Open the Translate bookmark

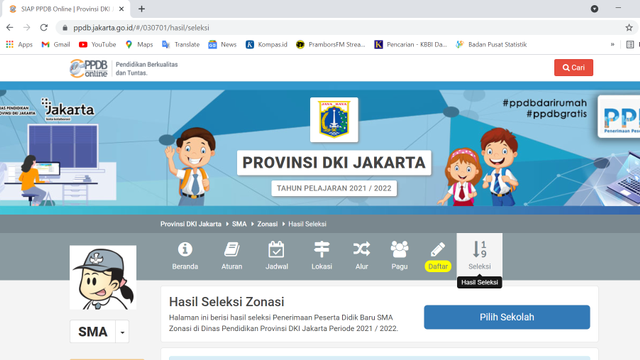tap(181, 44)
